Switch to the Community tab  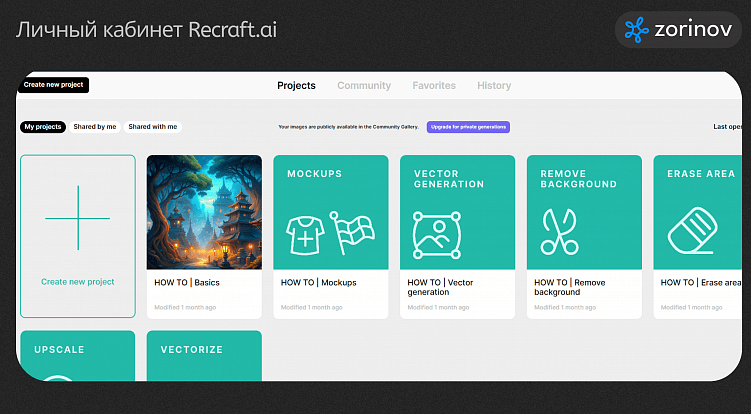coord(364,86)
